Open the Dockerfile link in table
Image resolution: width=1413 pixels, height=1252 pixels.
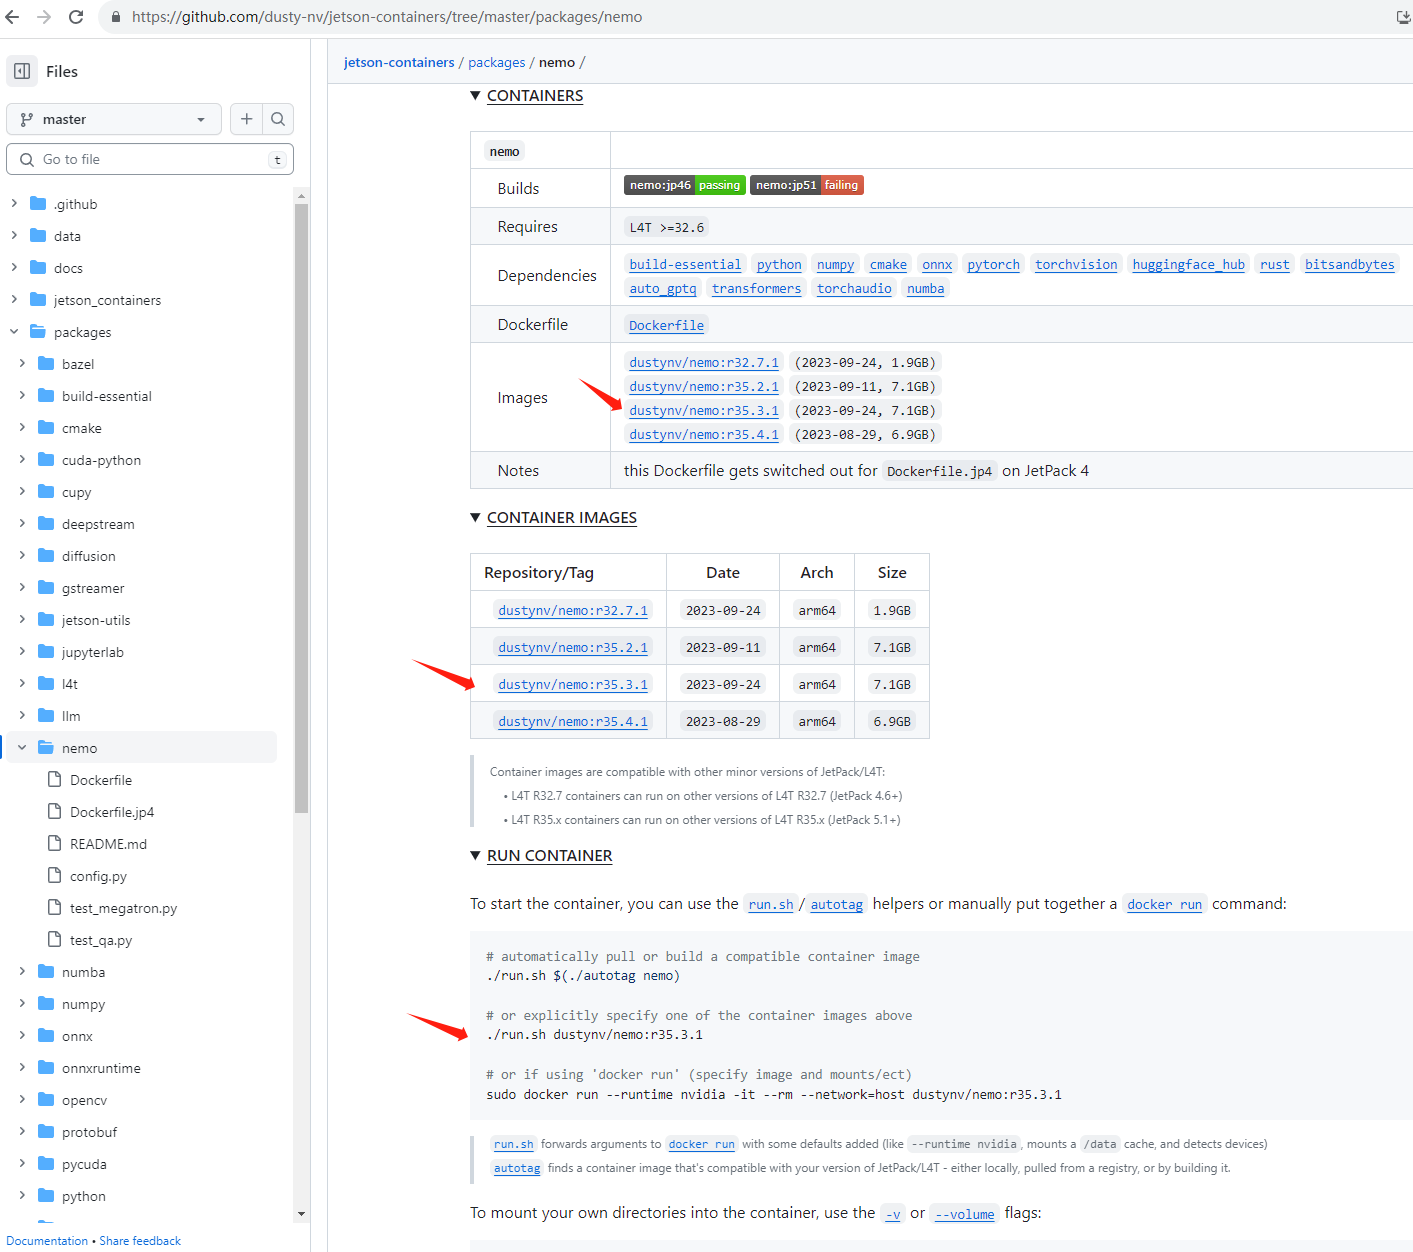pos(666,325)
